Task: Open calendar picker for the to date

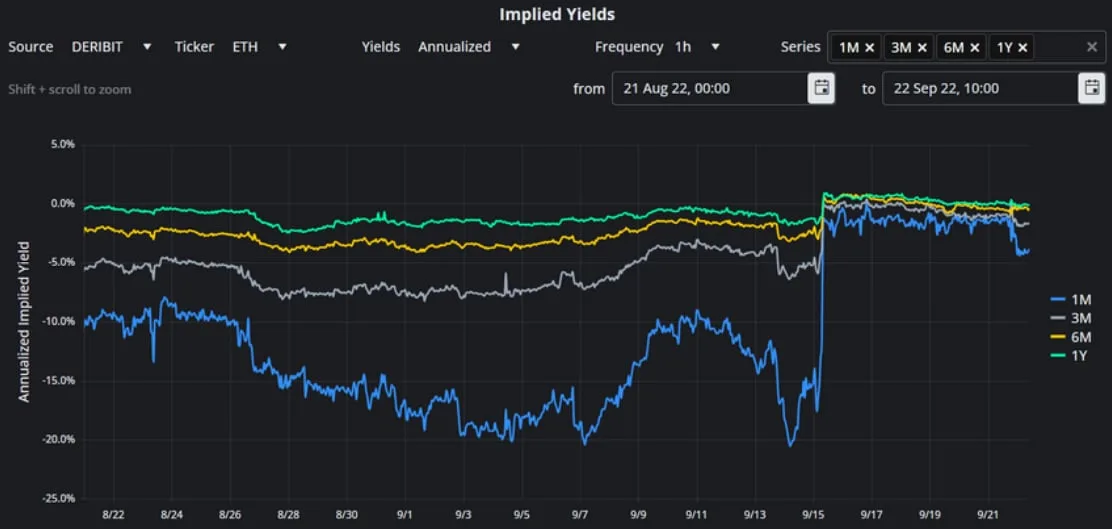Action: tap(1092, 89)
